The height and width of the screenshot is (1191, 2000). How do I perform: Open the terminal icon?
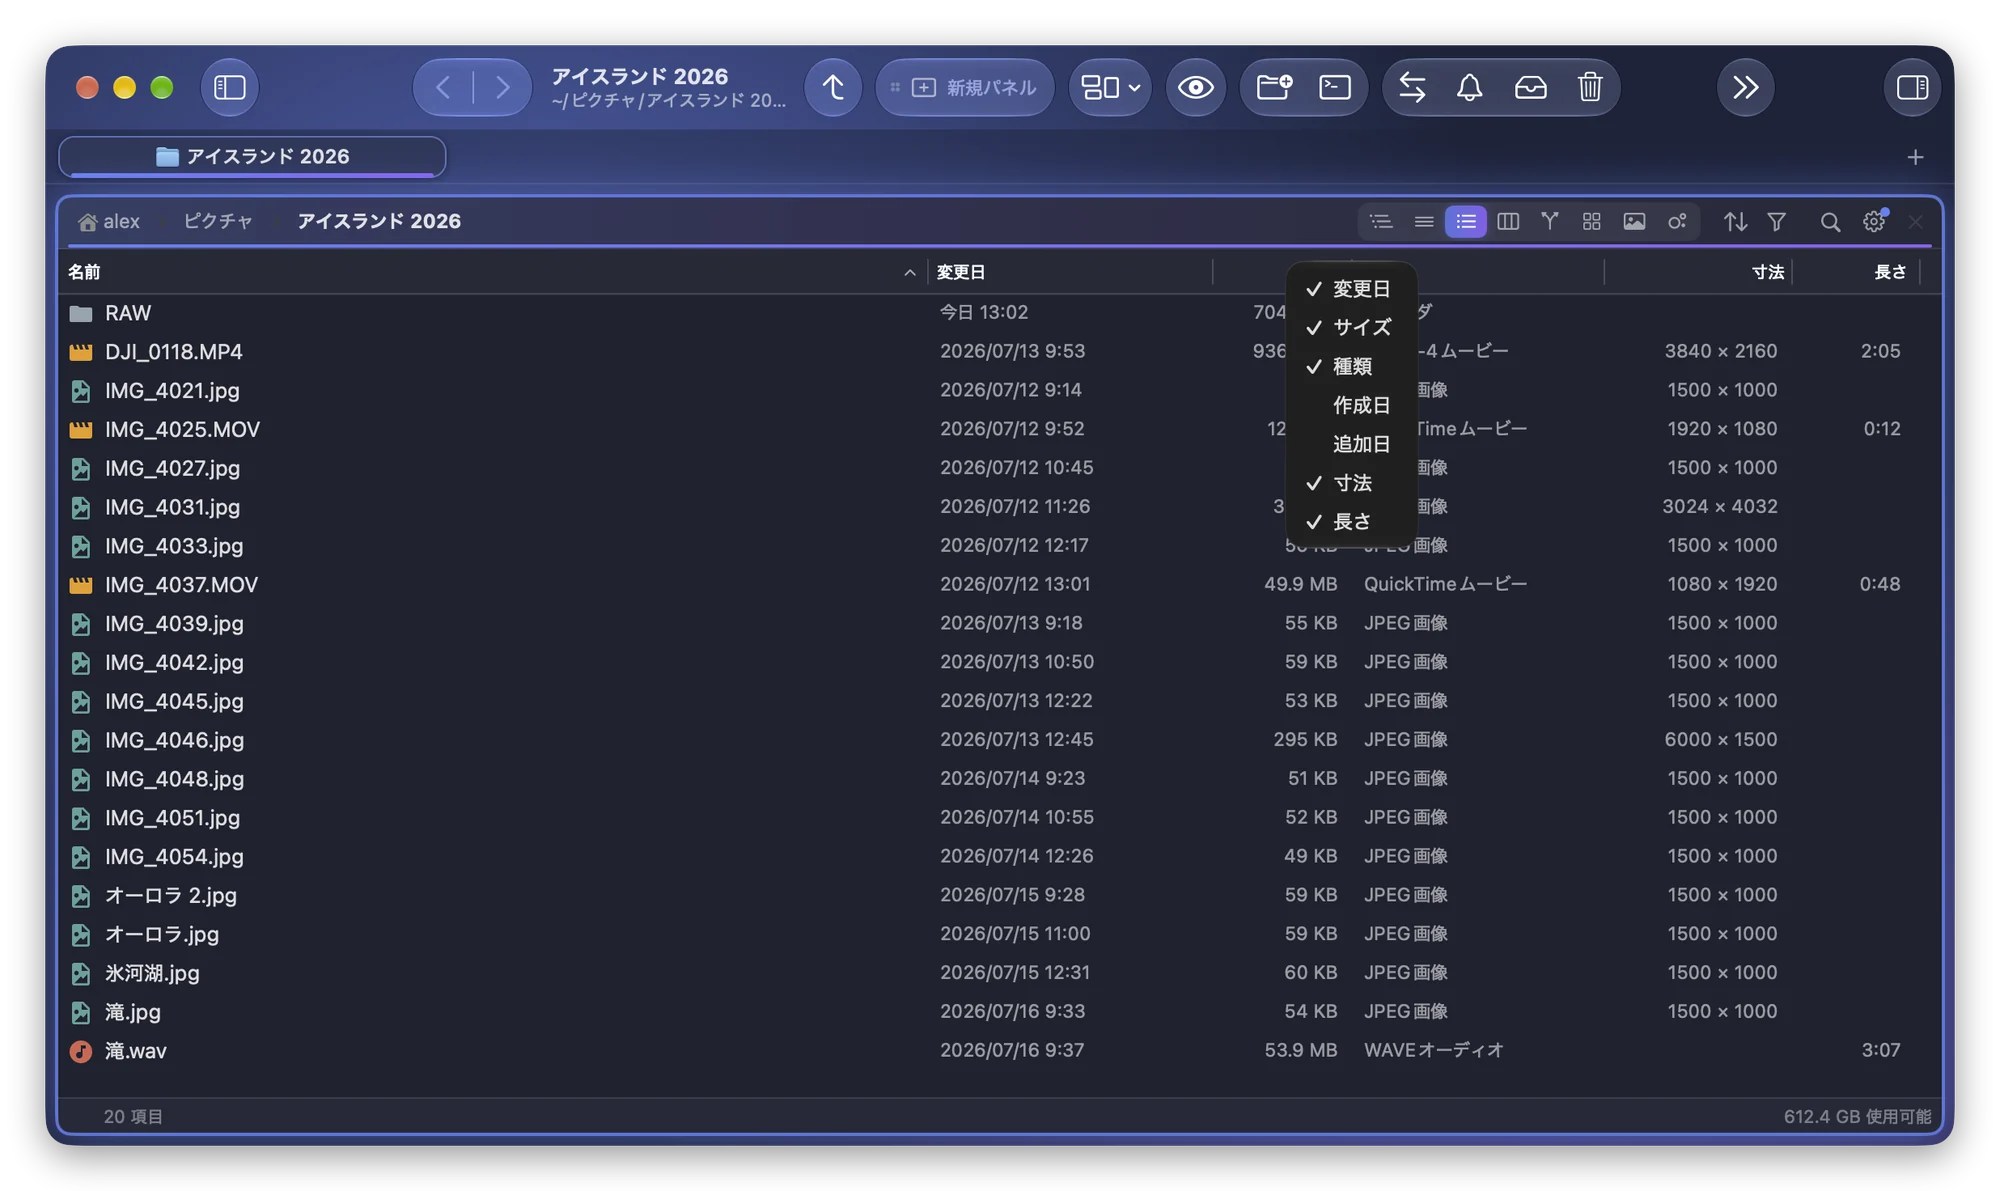coord(1335,88)
